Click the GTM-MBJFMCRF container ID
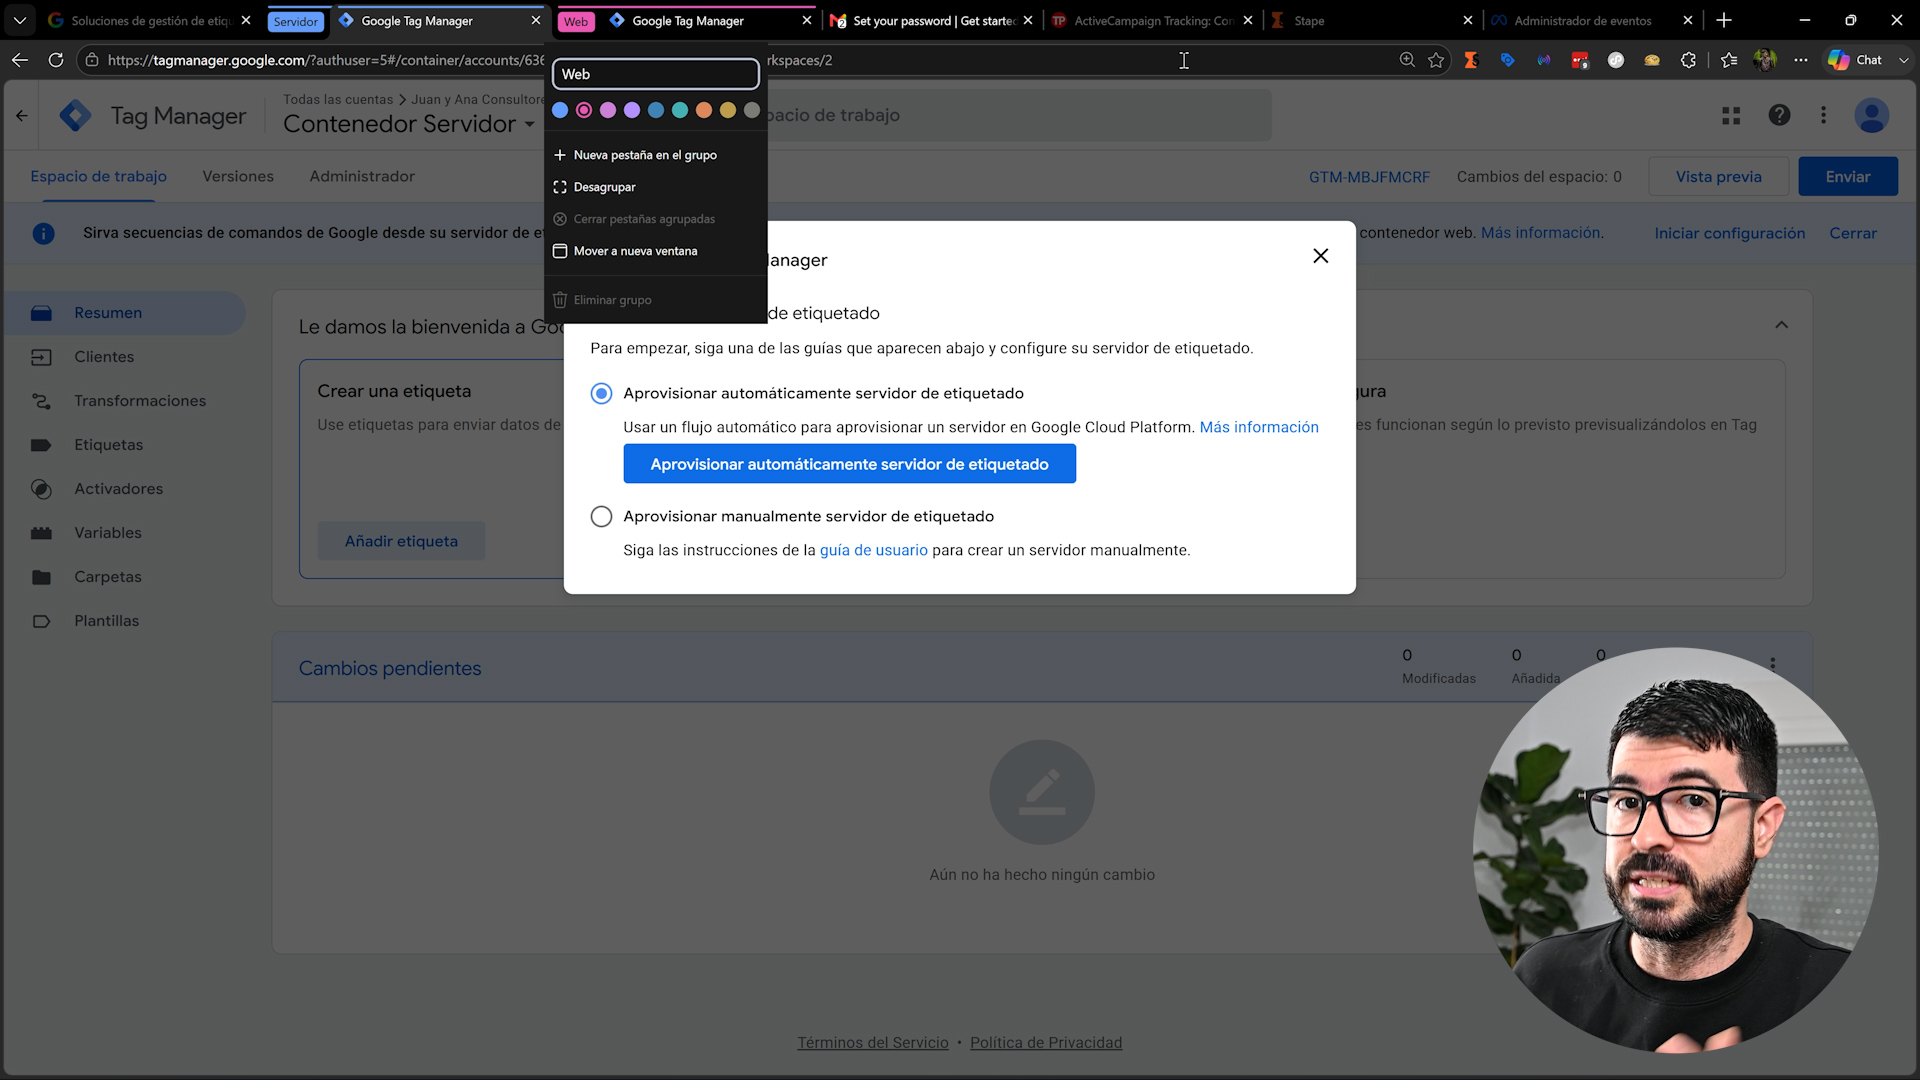This screenshot has width=1920, height=1080. (x=1369, y=177)
